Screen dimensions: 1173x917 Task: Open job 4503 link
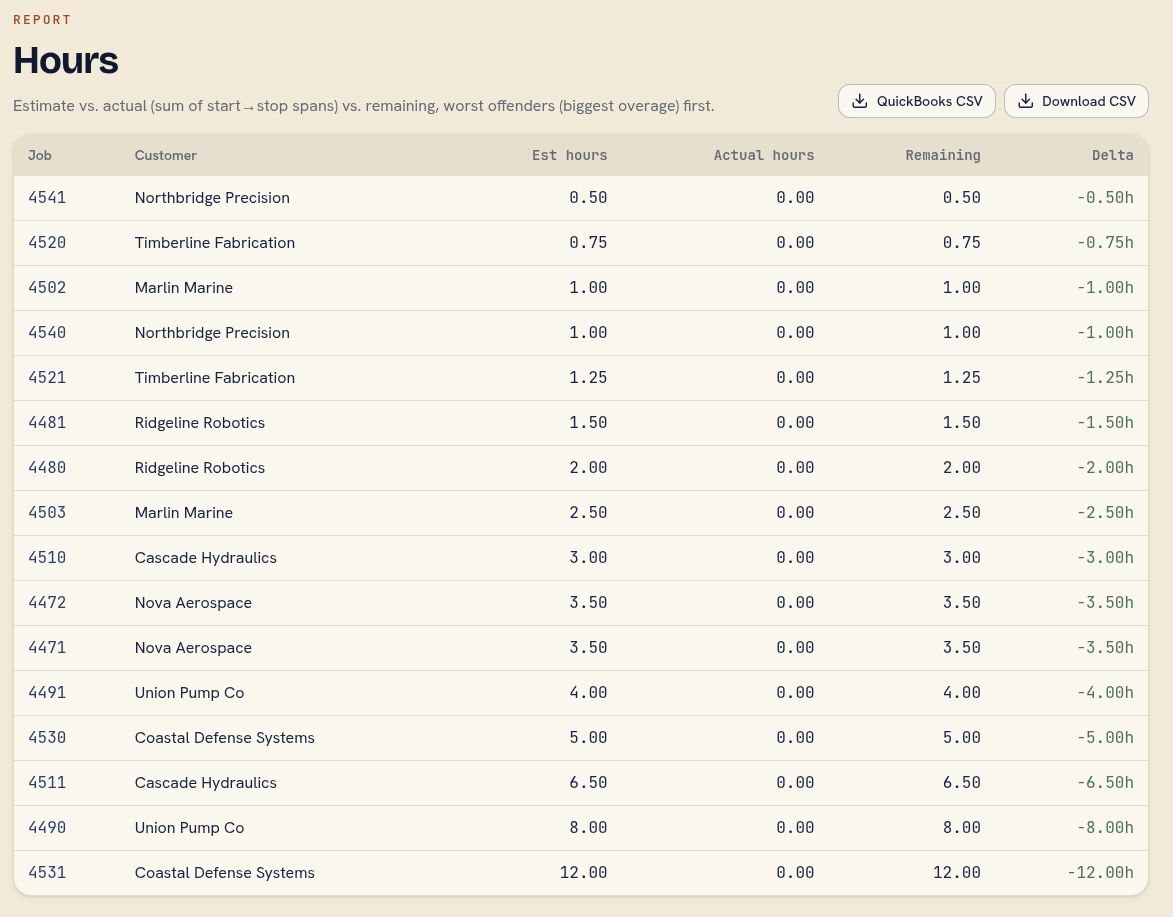pos(47,512)
